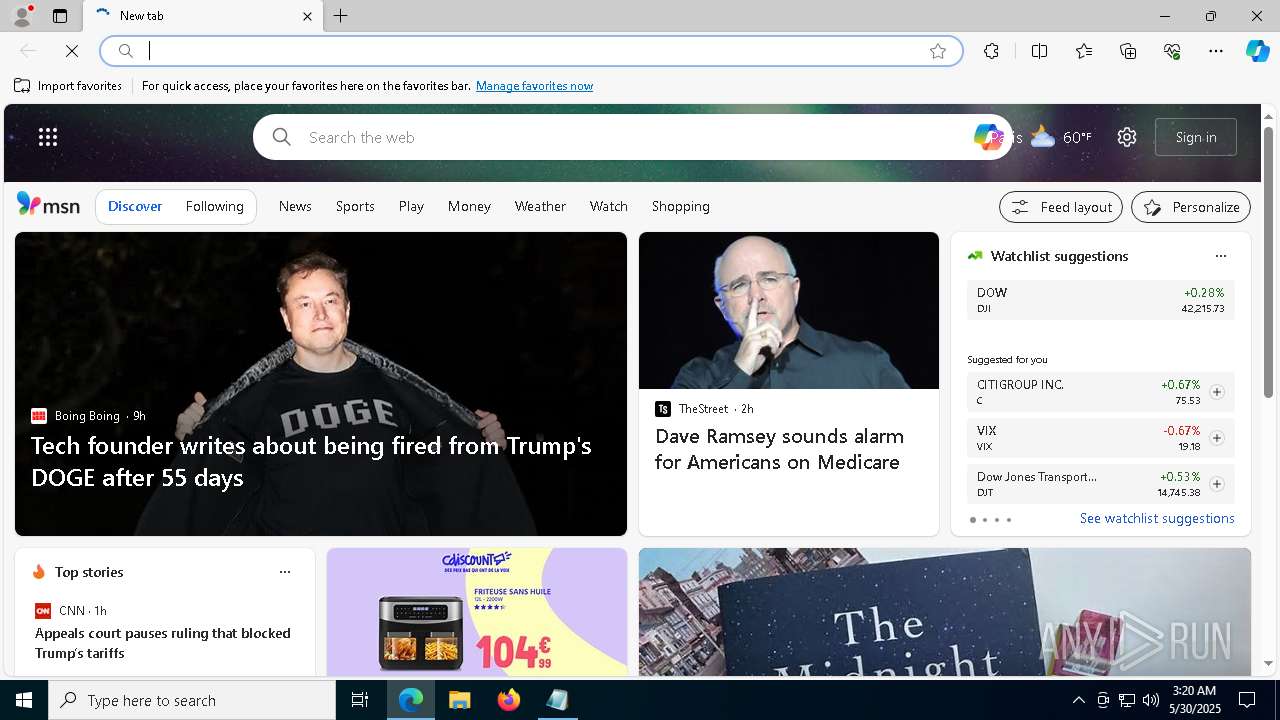Image resolution: width=1280 pixels, height=720 pixels.
Task: Open Edge Settings and more menu
Action: pyautogui.click(x=1216, y=51)
